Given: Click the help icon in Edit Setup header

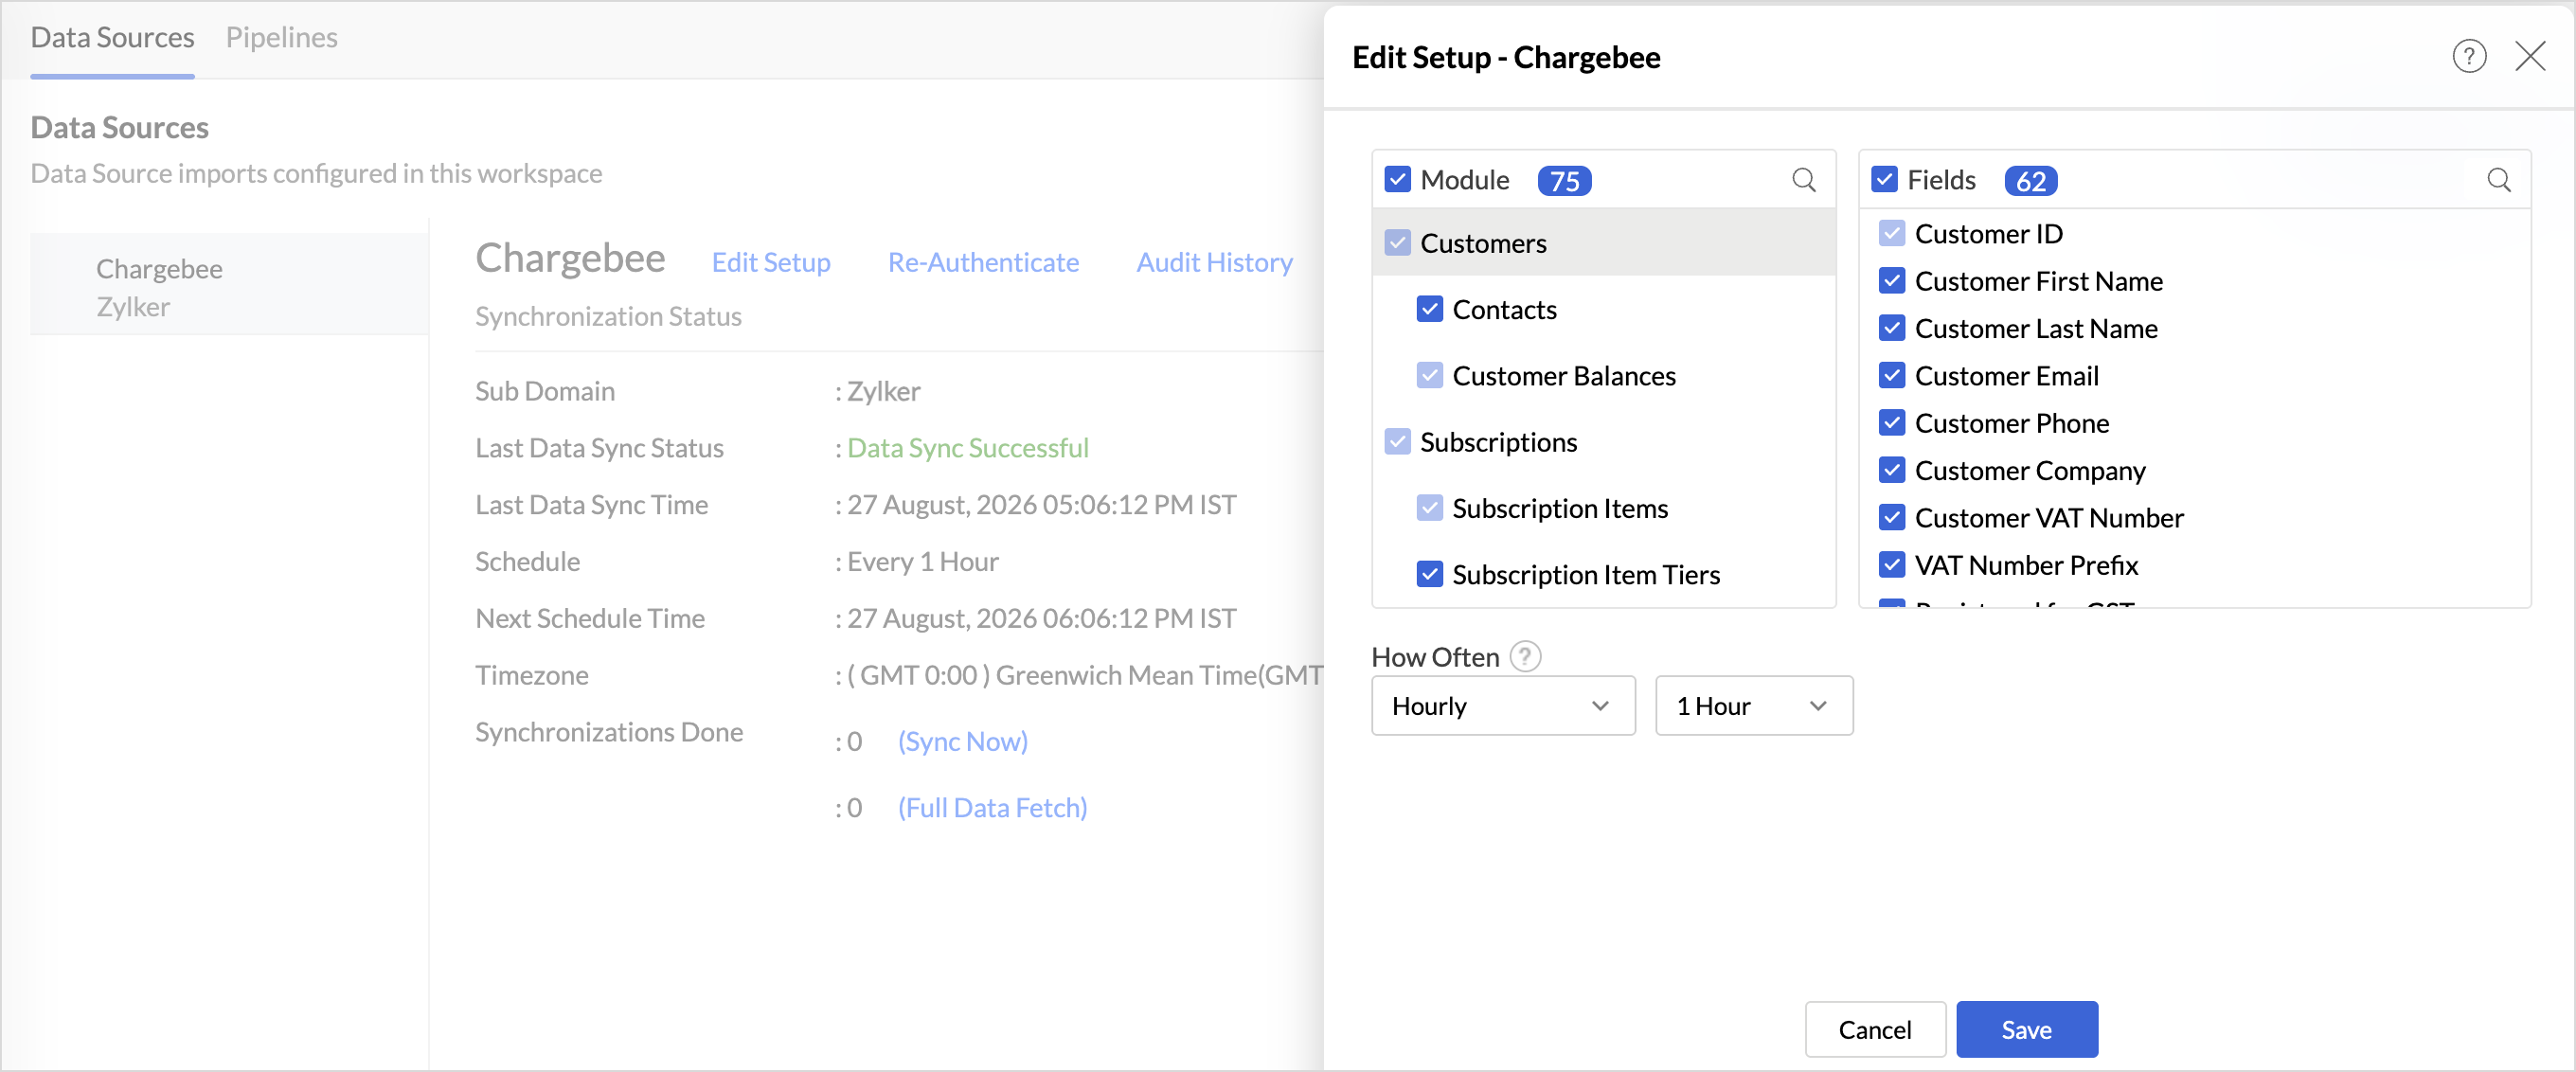Looking at the screenshot, I should [x=2468, y=57].
